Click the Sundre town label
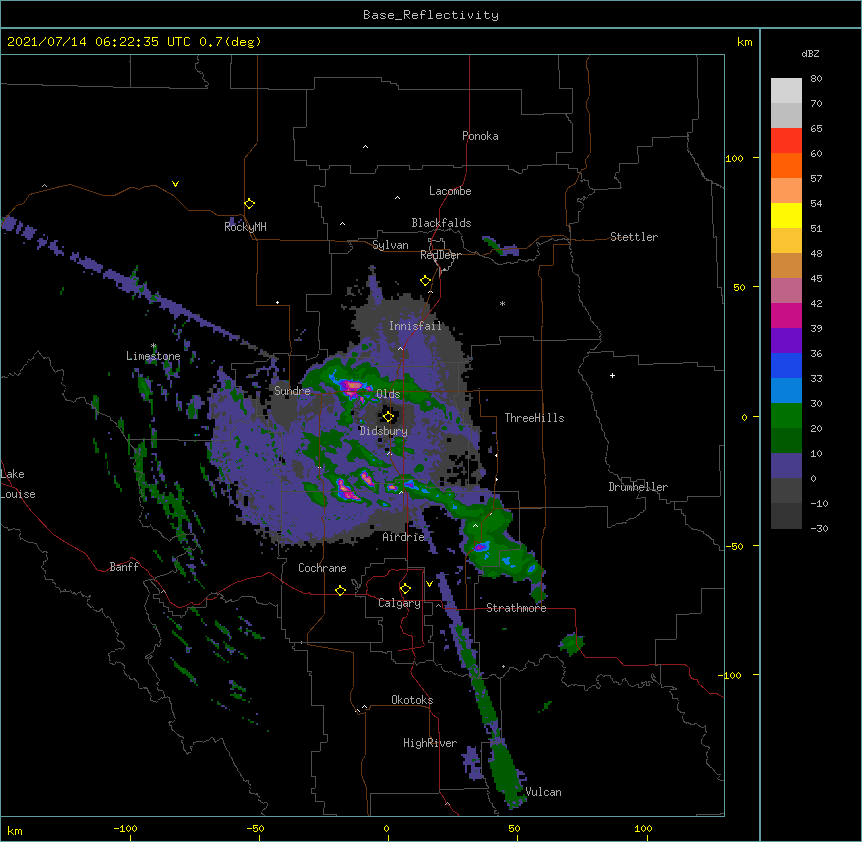Viewport: 862px width, 842px height. point(292,391)
